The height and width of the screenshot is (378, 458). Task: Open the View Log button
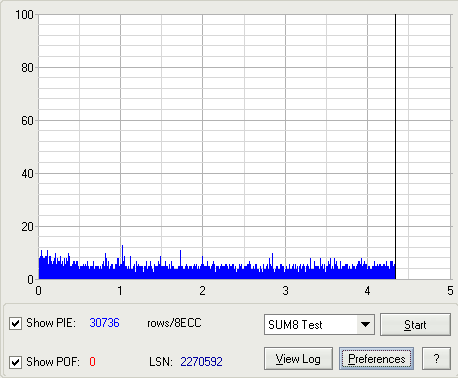click(x=298, y=359)
